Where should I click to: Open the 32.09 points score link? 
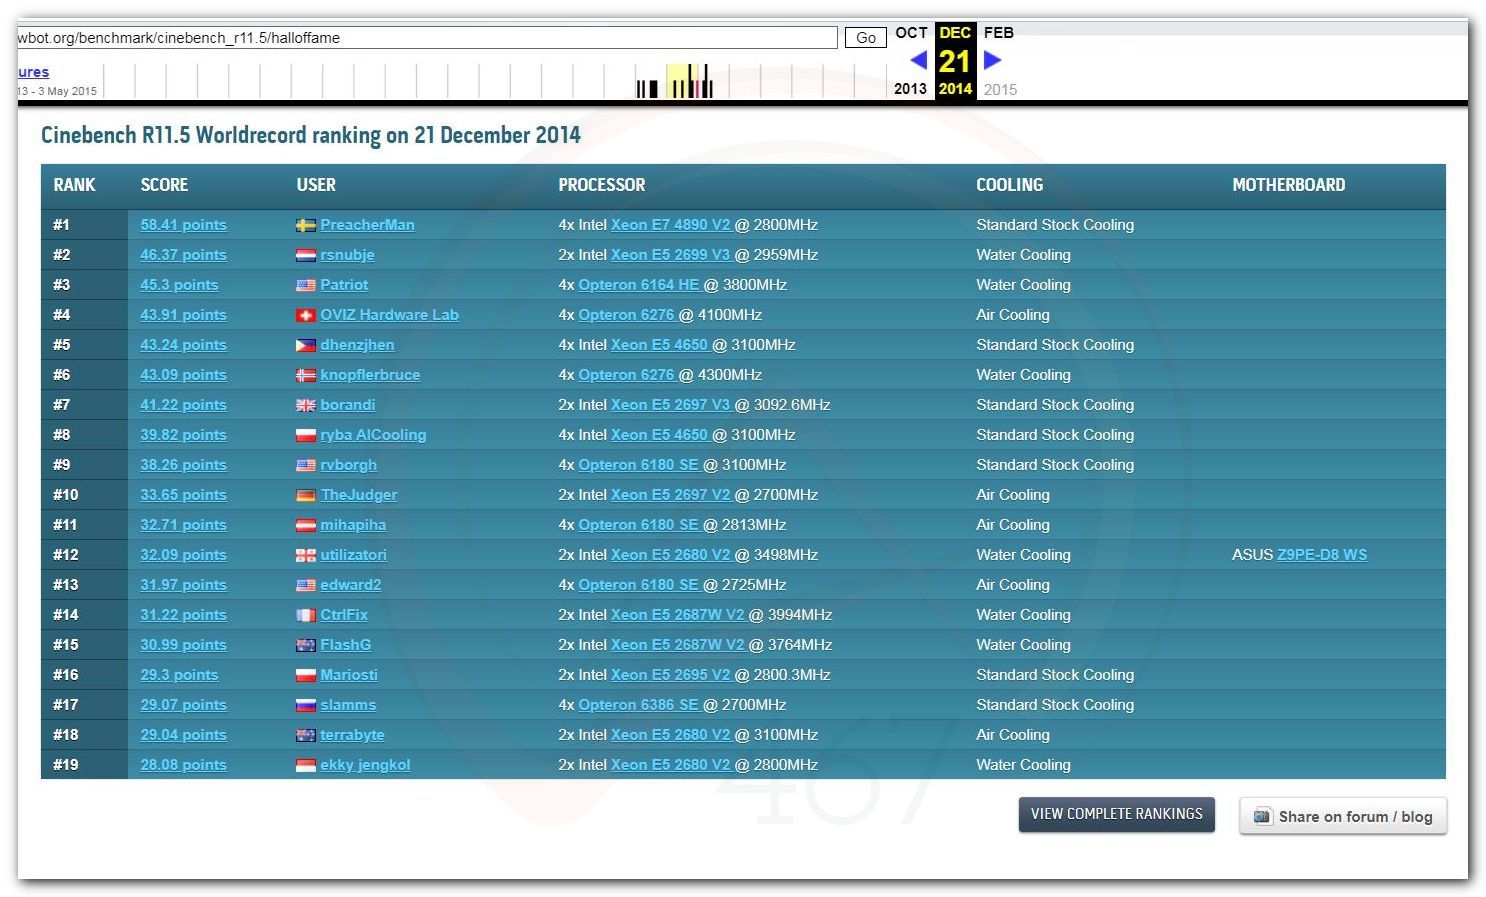click(183, 555)
